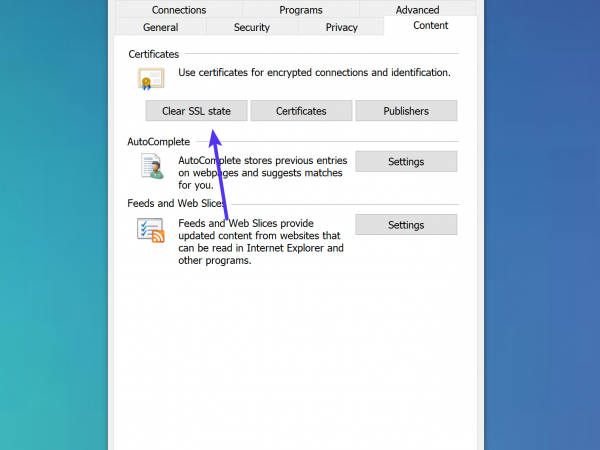Click the Feeds RSS checklist icon
Image resolution: width=600 pixels, height=450 pixels.
click(151, 231)
